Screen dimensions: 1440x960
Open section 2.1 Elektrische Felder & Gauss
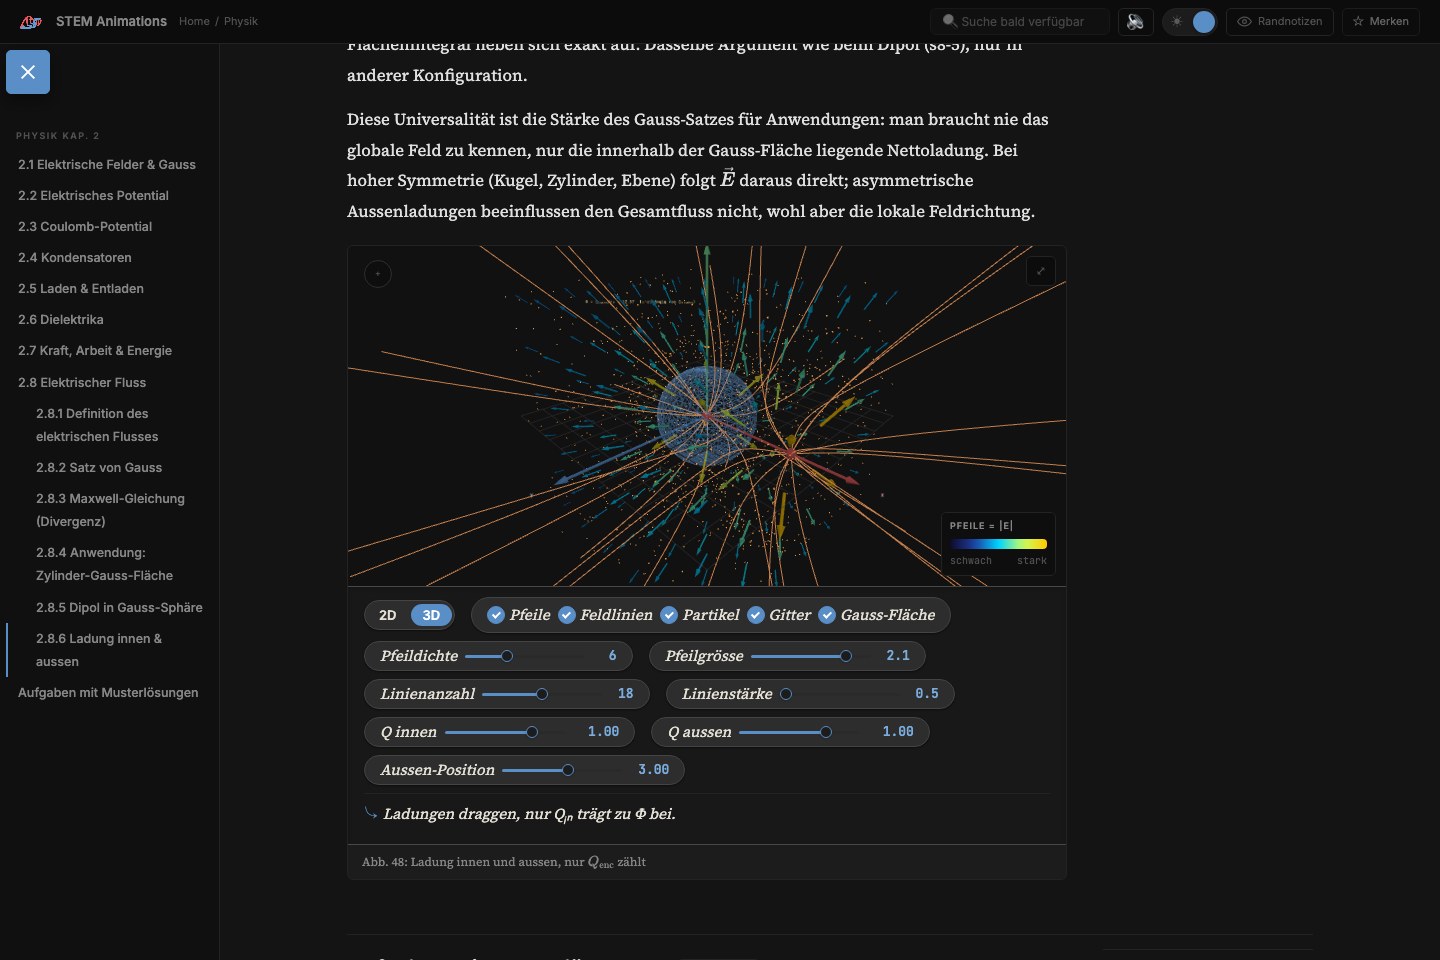(x=107, y=165)
